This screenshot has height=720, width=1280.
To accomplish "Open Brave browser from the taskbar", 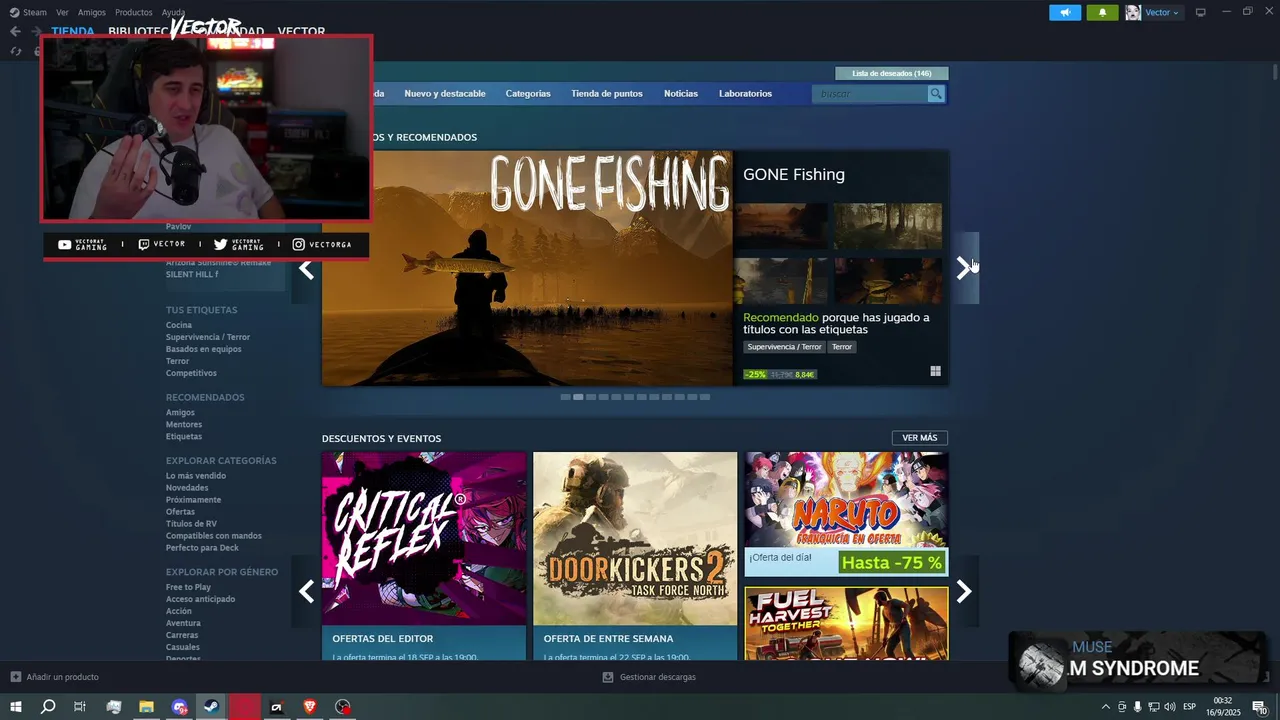I will pyautogui.click(x=310, y=707).
